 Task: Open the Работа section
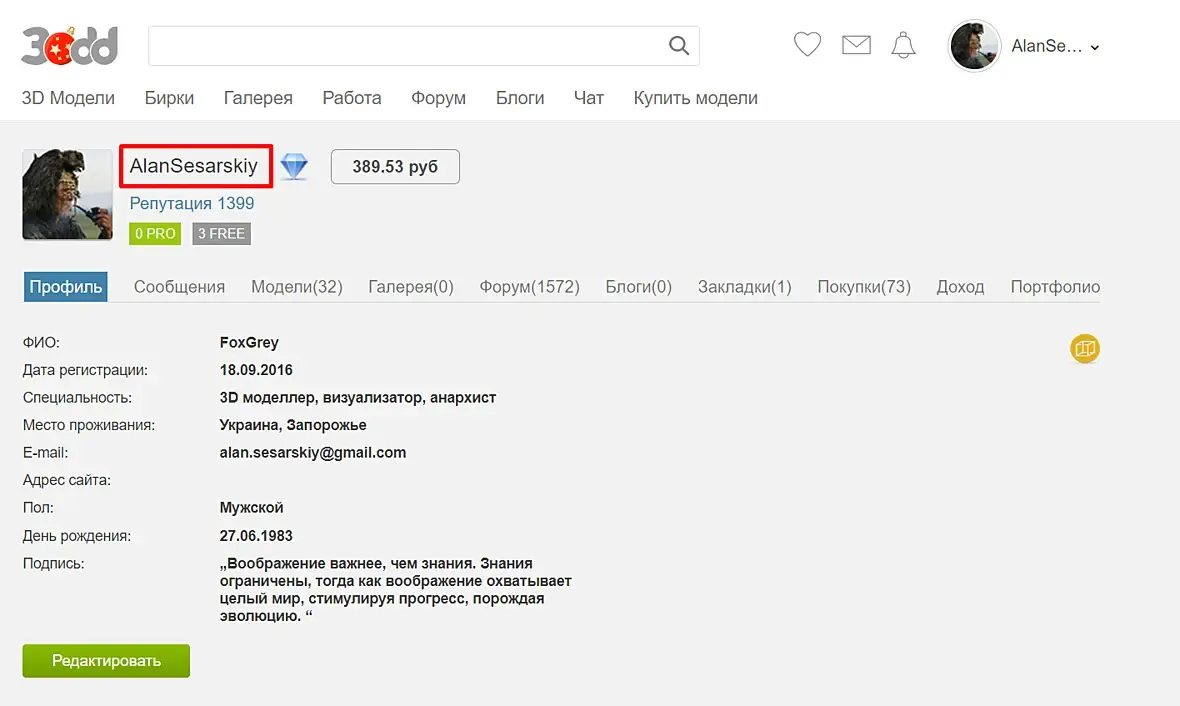[x=351, y=98]
